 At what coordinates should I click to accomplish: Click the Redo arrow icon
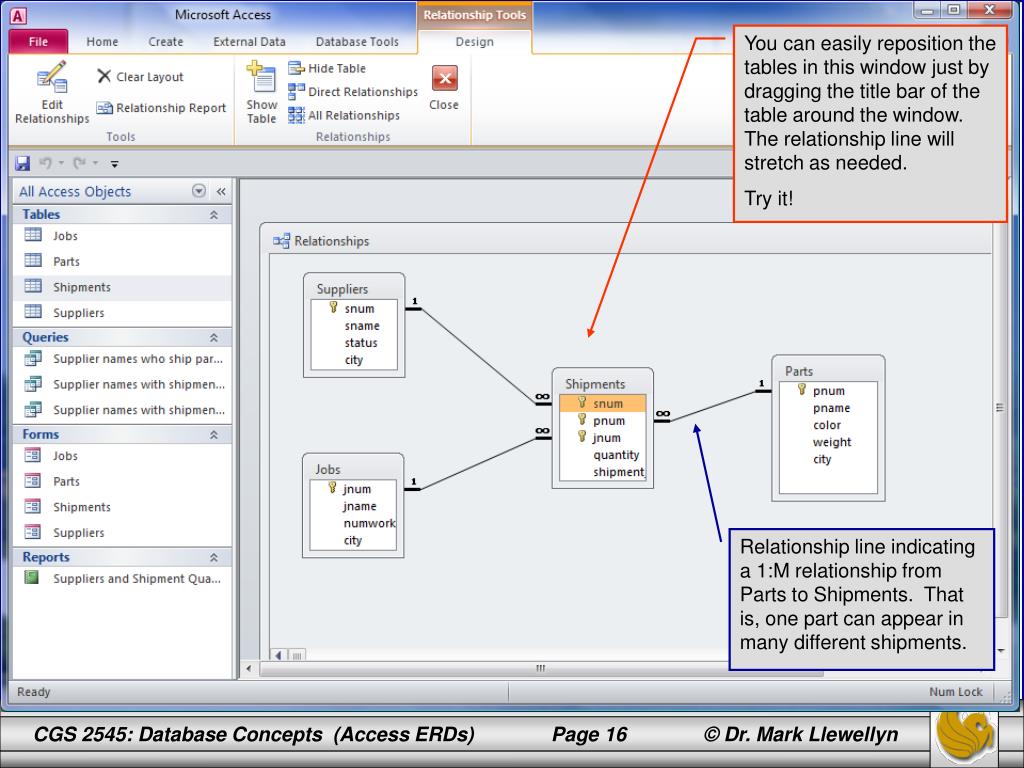click(79, 163)
